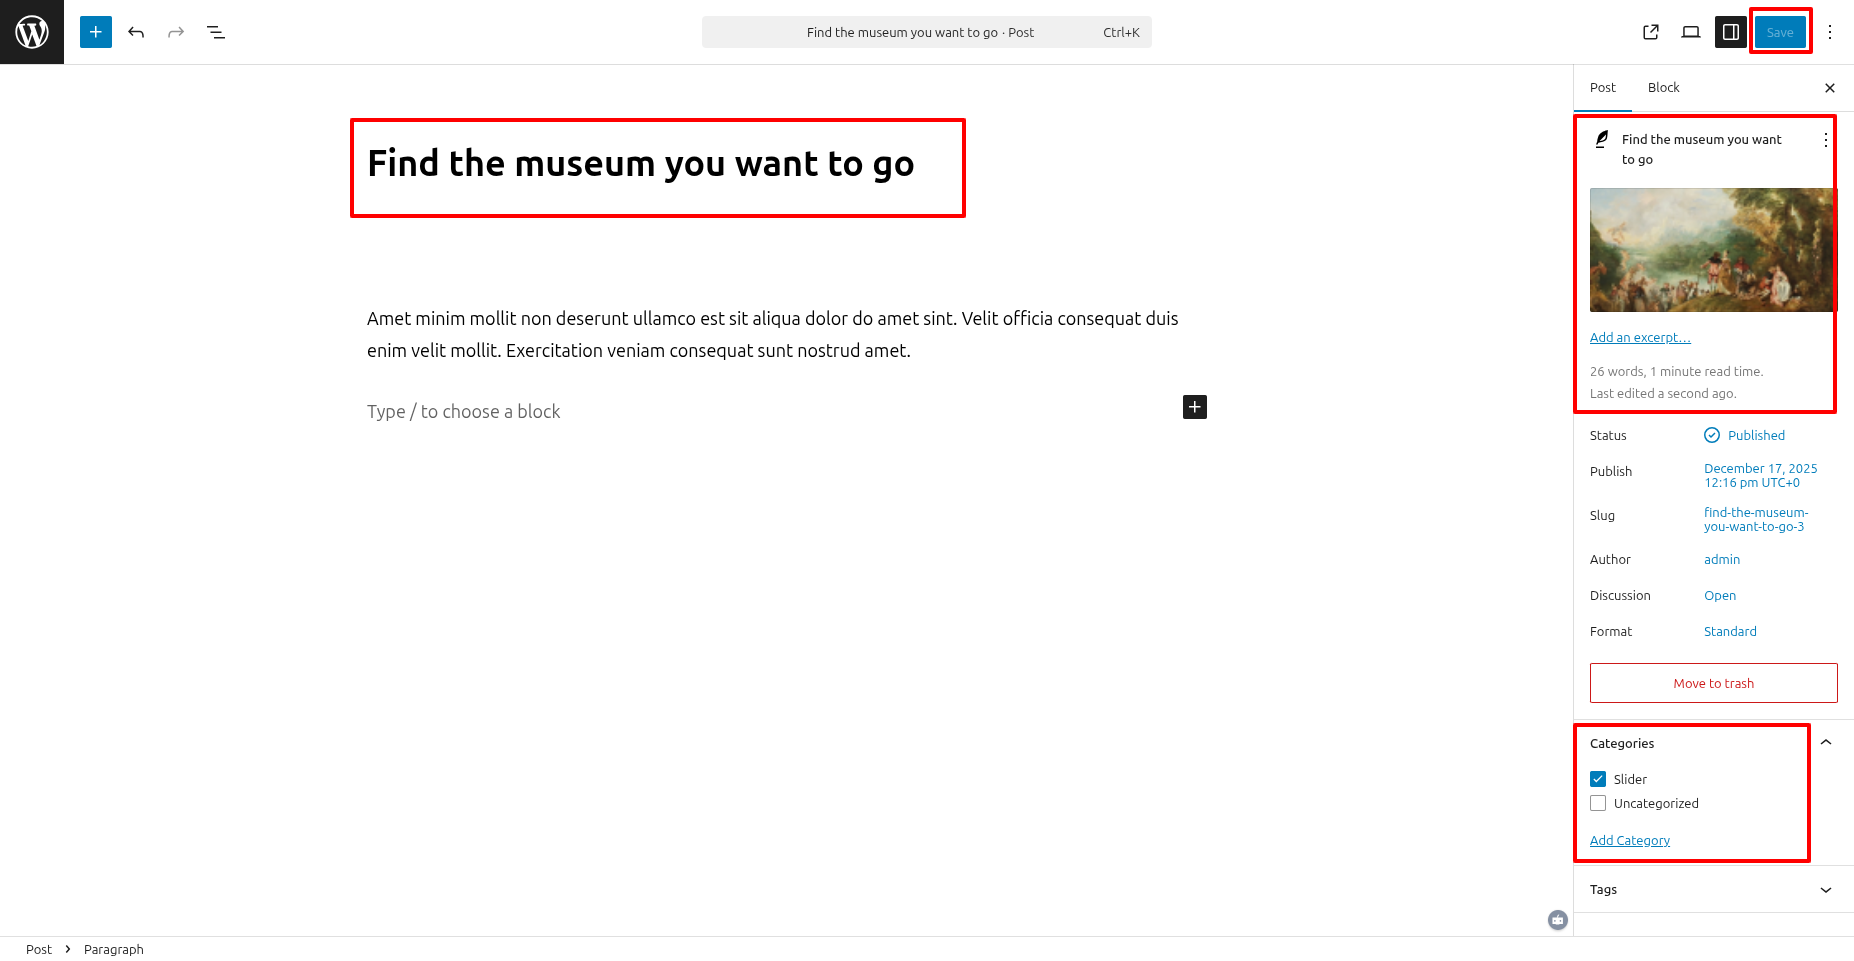Click the WordPress logo icon
1854x961 pixels.
tap(32, 32)
